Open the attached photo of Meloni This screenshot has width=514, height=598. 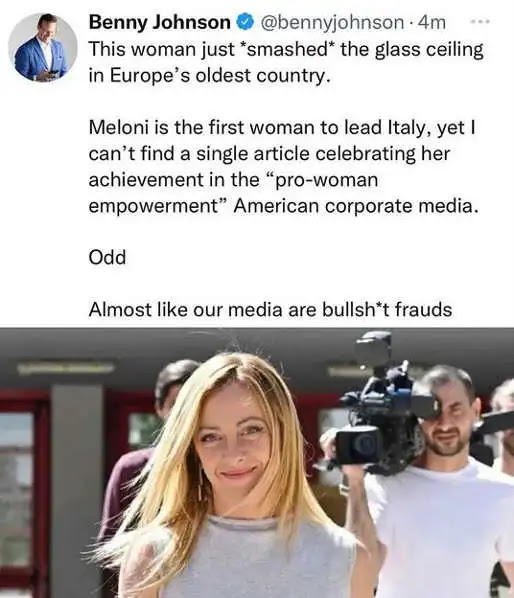pyautogui.click(x=257, y=462)
